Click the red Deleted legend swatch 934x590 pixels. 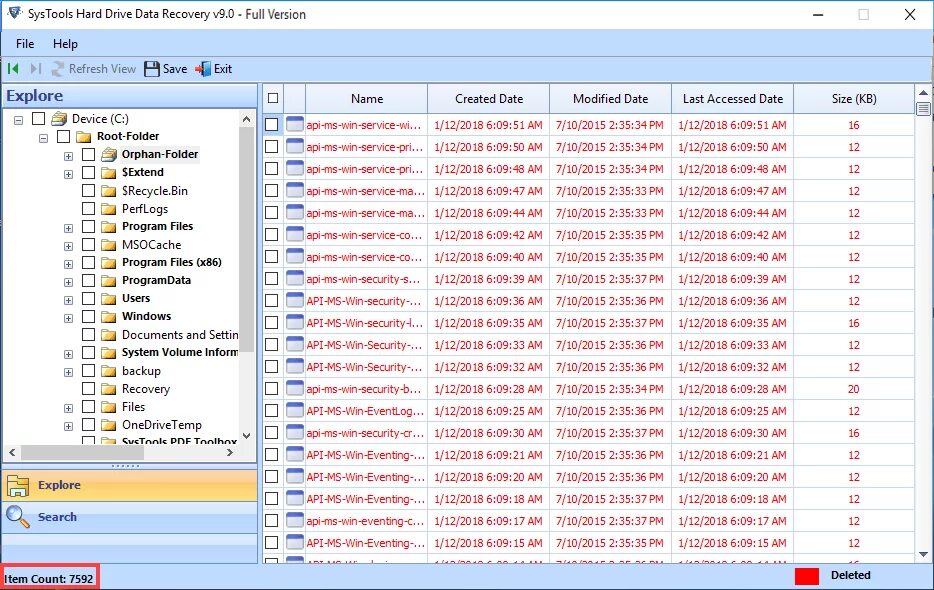click(x=807, y=576)
